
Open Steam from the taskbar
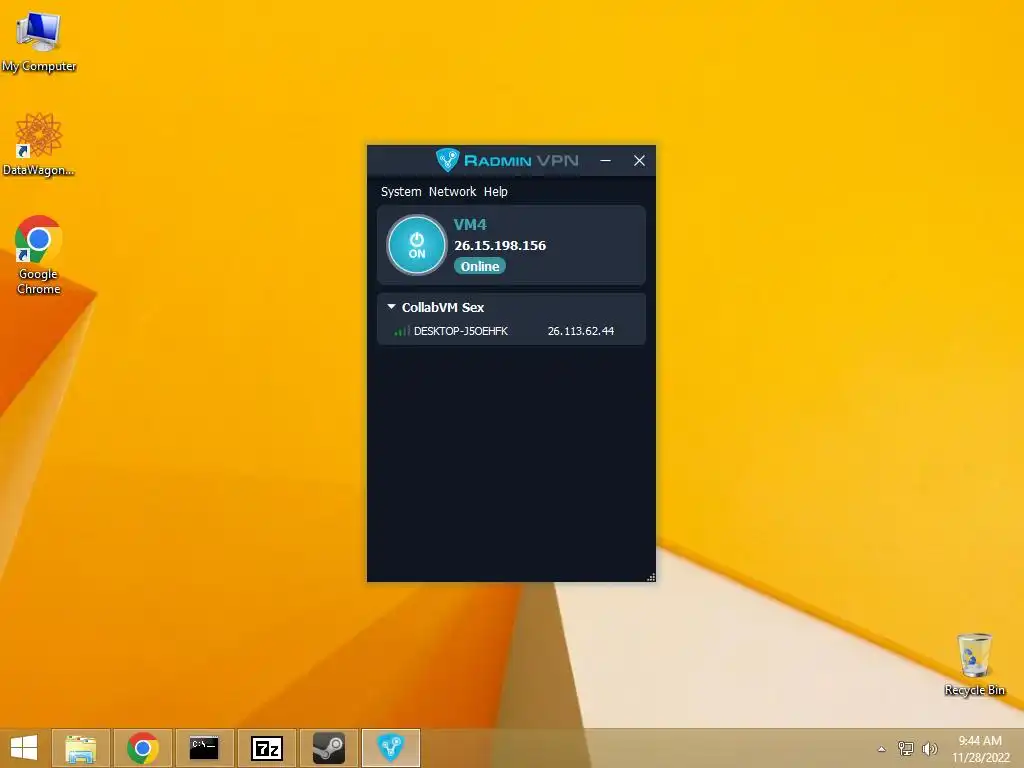pos(328,748)
